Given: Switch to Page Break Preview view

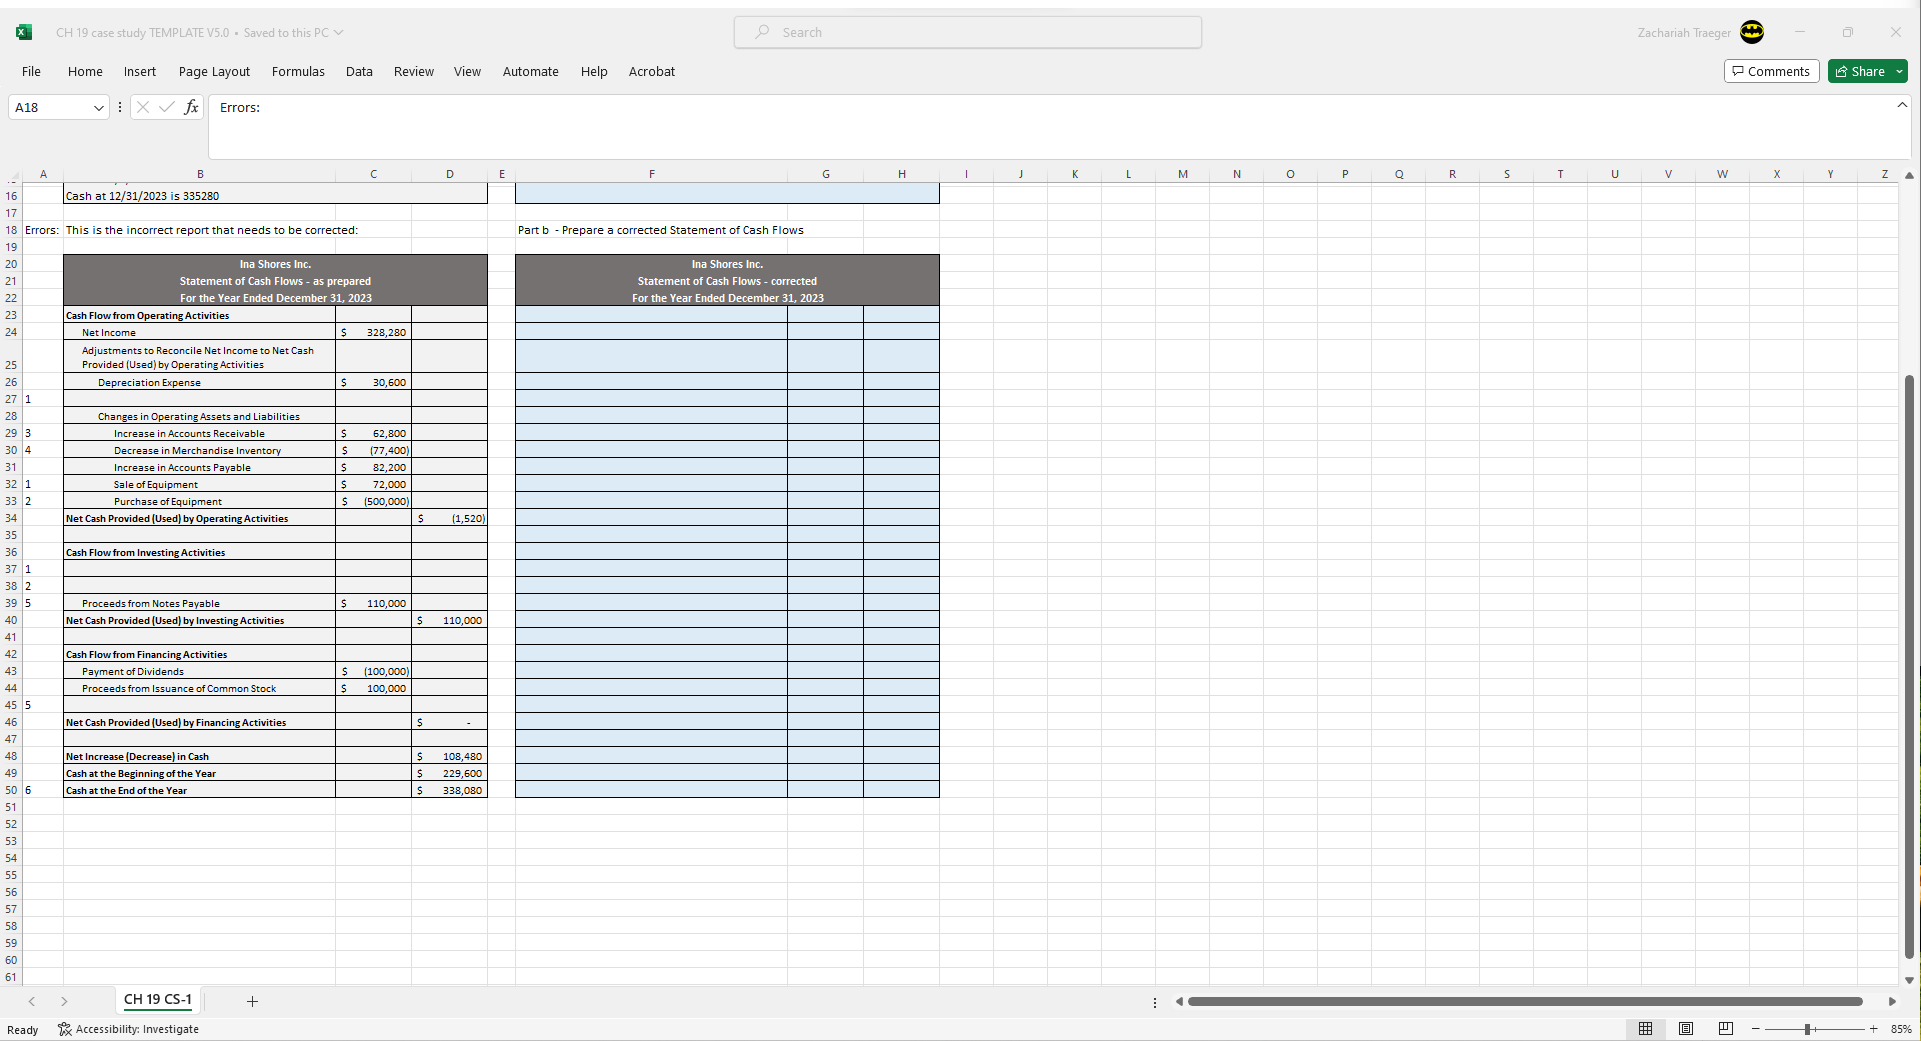Looking at the screenshot, I should (x=1726, y=1029).
